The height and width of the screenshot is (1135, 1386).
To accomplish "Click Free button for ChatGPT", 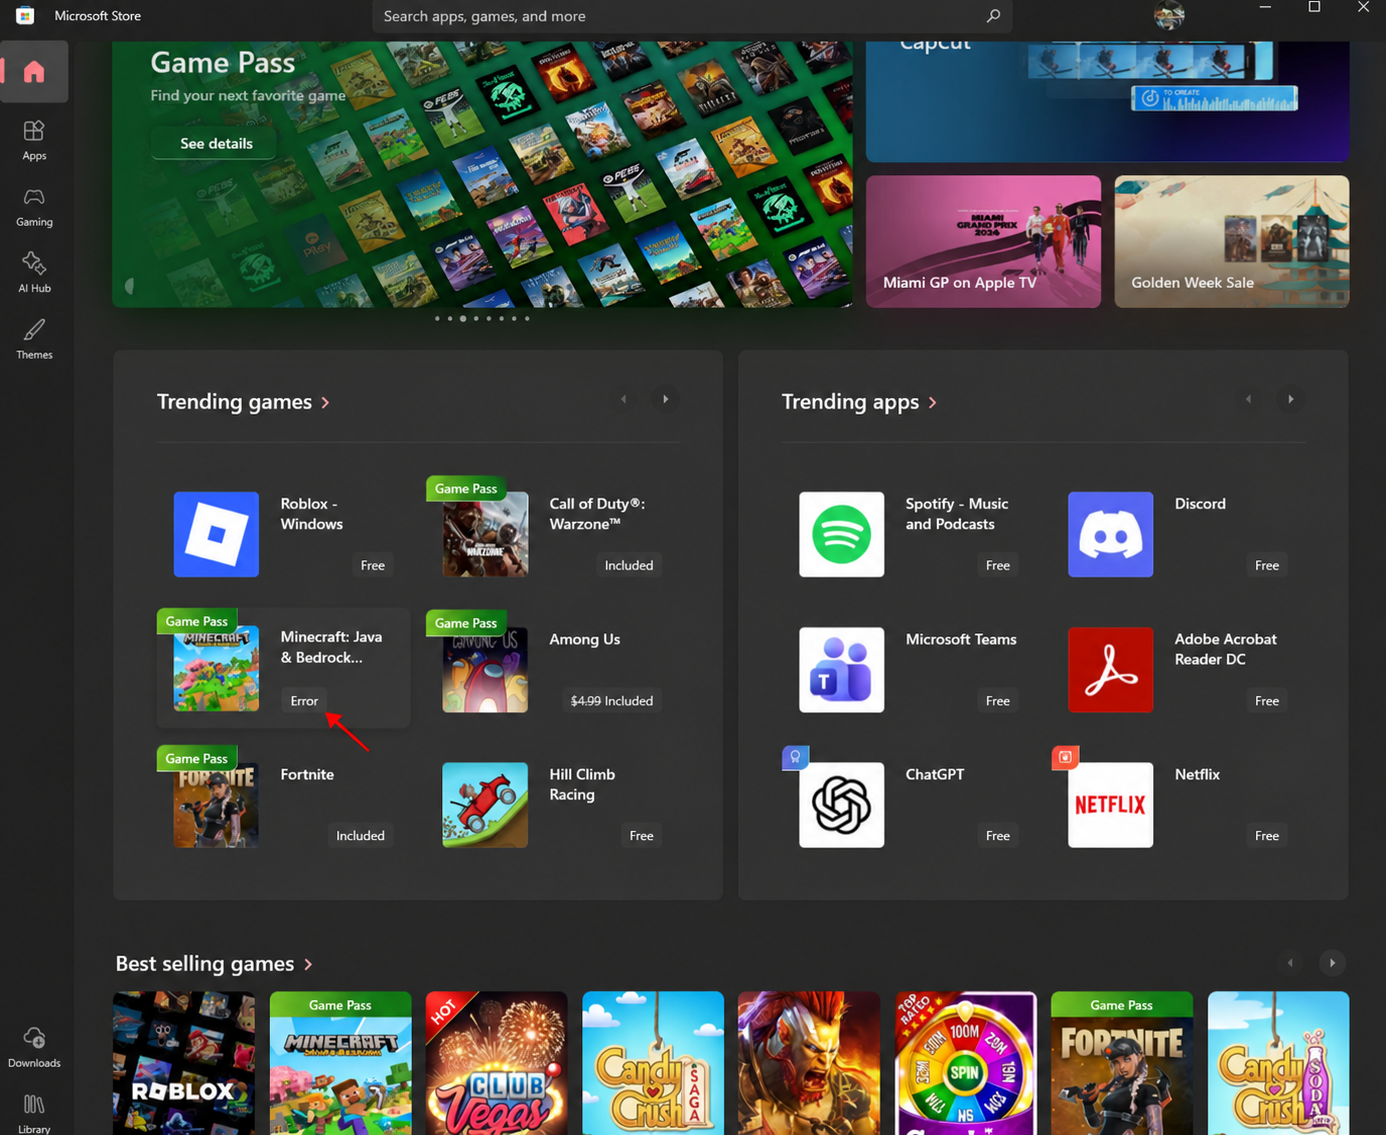I will (x=997, y=836).
